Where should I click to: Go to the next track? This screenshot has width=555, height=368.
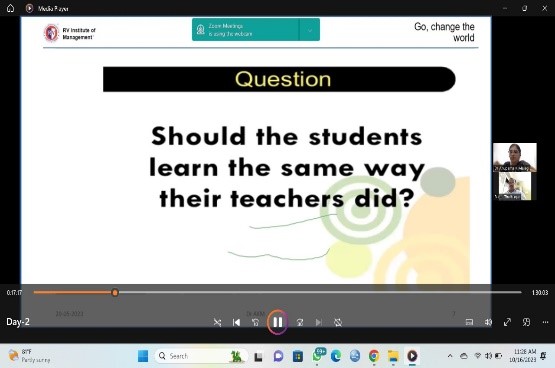tap(319, 322)
